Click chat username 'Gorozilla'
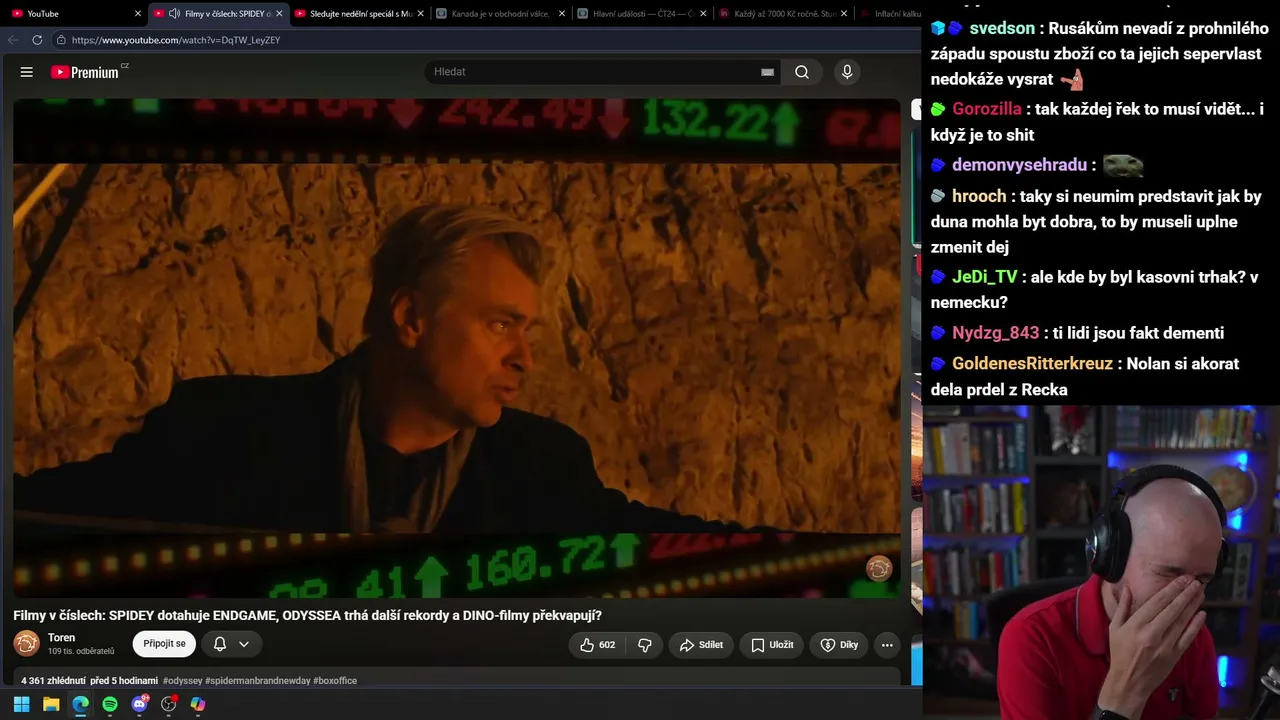The height and width of the screenshot is (720, 1280). pyautogui.click(x=987, y=109)
